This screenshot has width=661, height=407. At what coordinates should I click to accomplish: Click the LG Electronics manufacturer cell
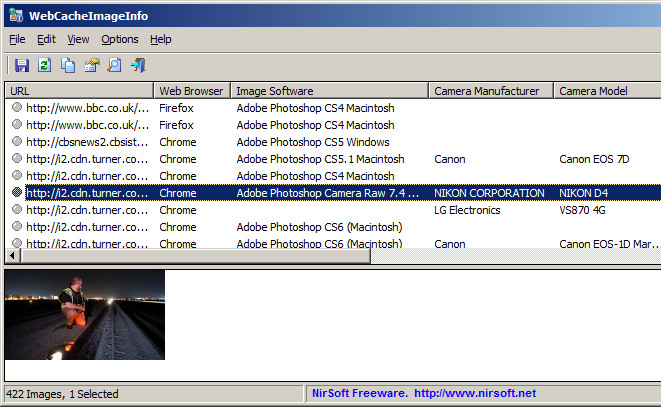pos(467,210)
